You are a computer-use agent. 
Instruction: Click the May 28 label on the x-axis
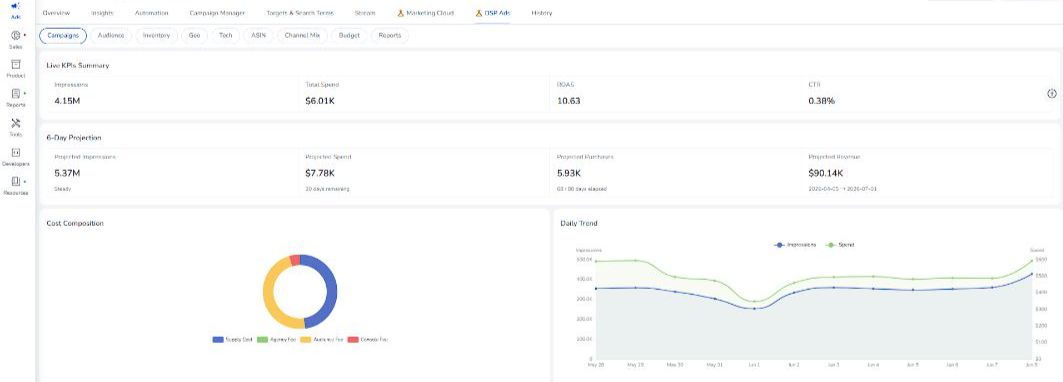595,364
